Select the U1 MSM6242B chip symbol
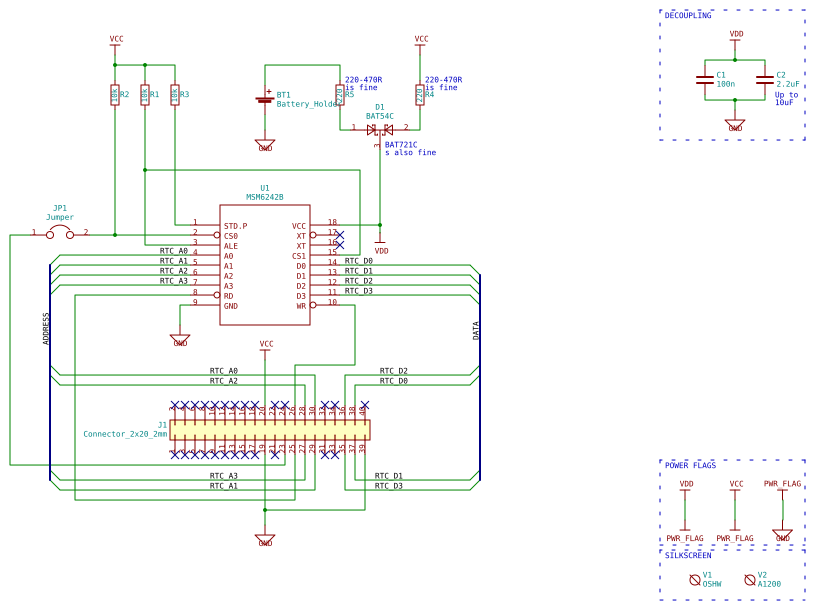Viewport: 815px width, 610px height. pyautogui.click(x=265, y=265)
